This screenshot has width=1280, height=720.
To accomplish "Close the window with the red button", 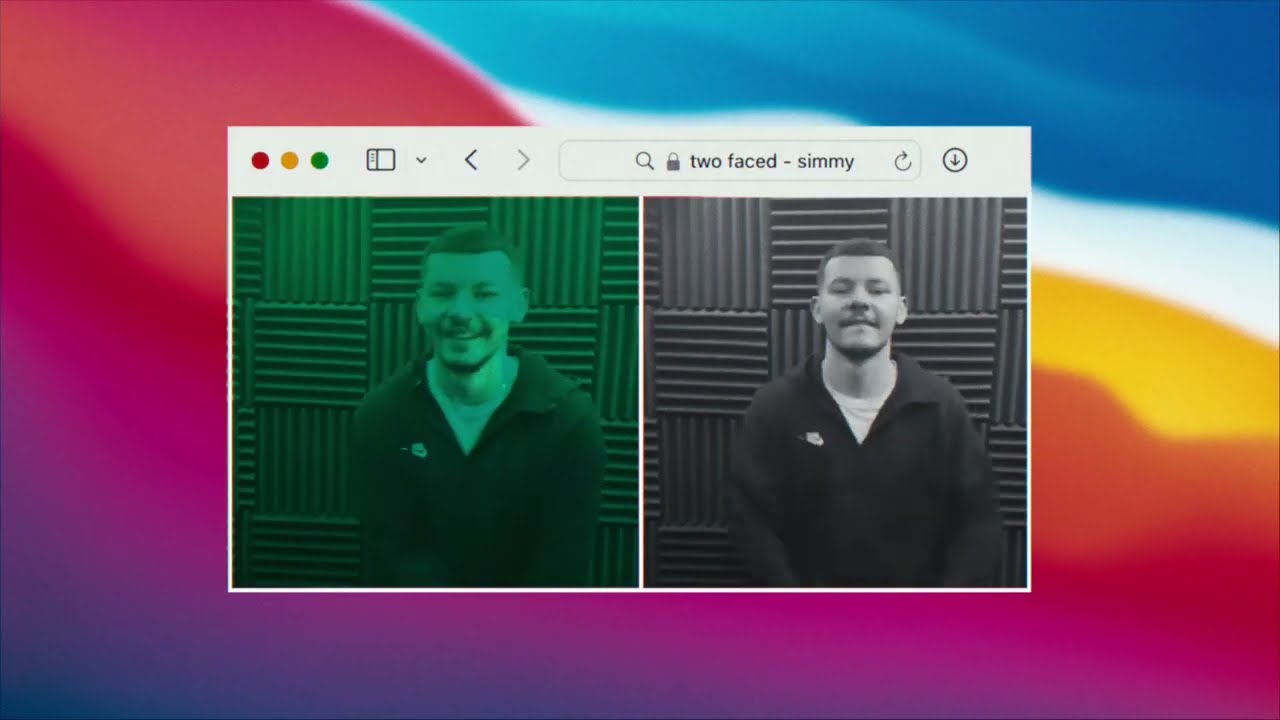I will (260, 160).
